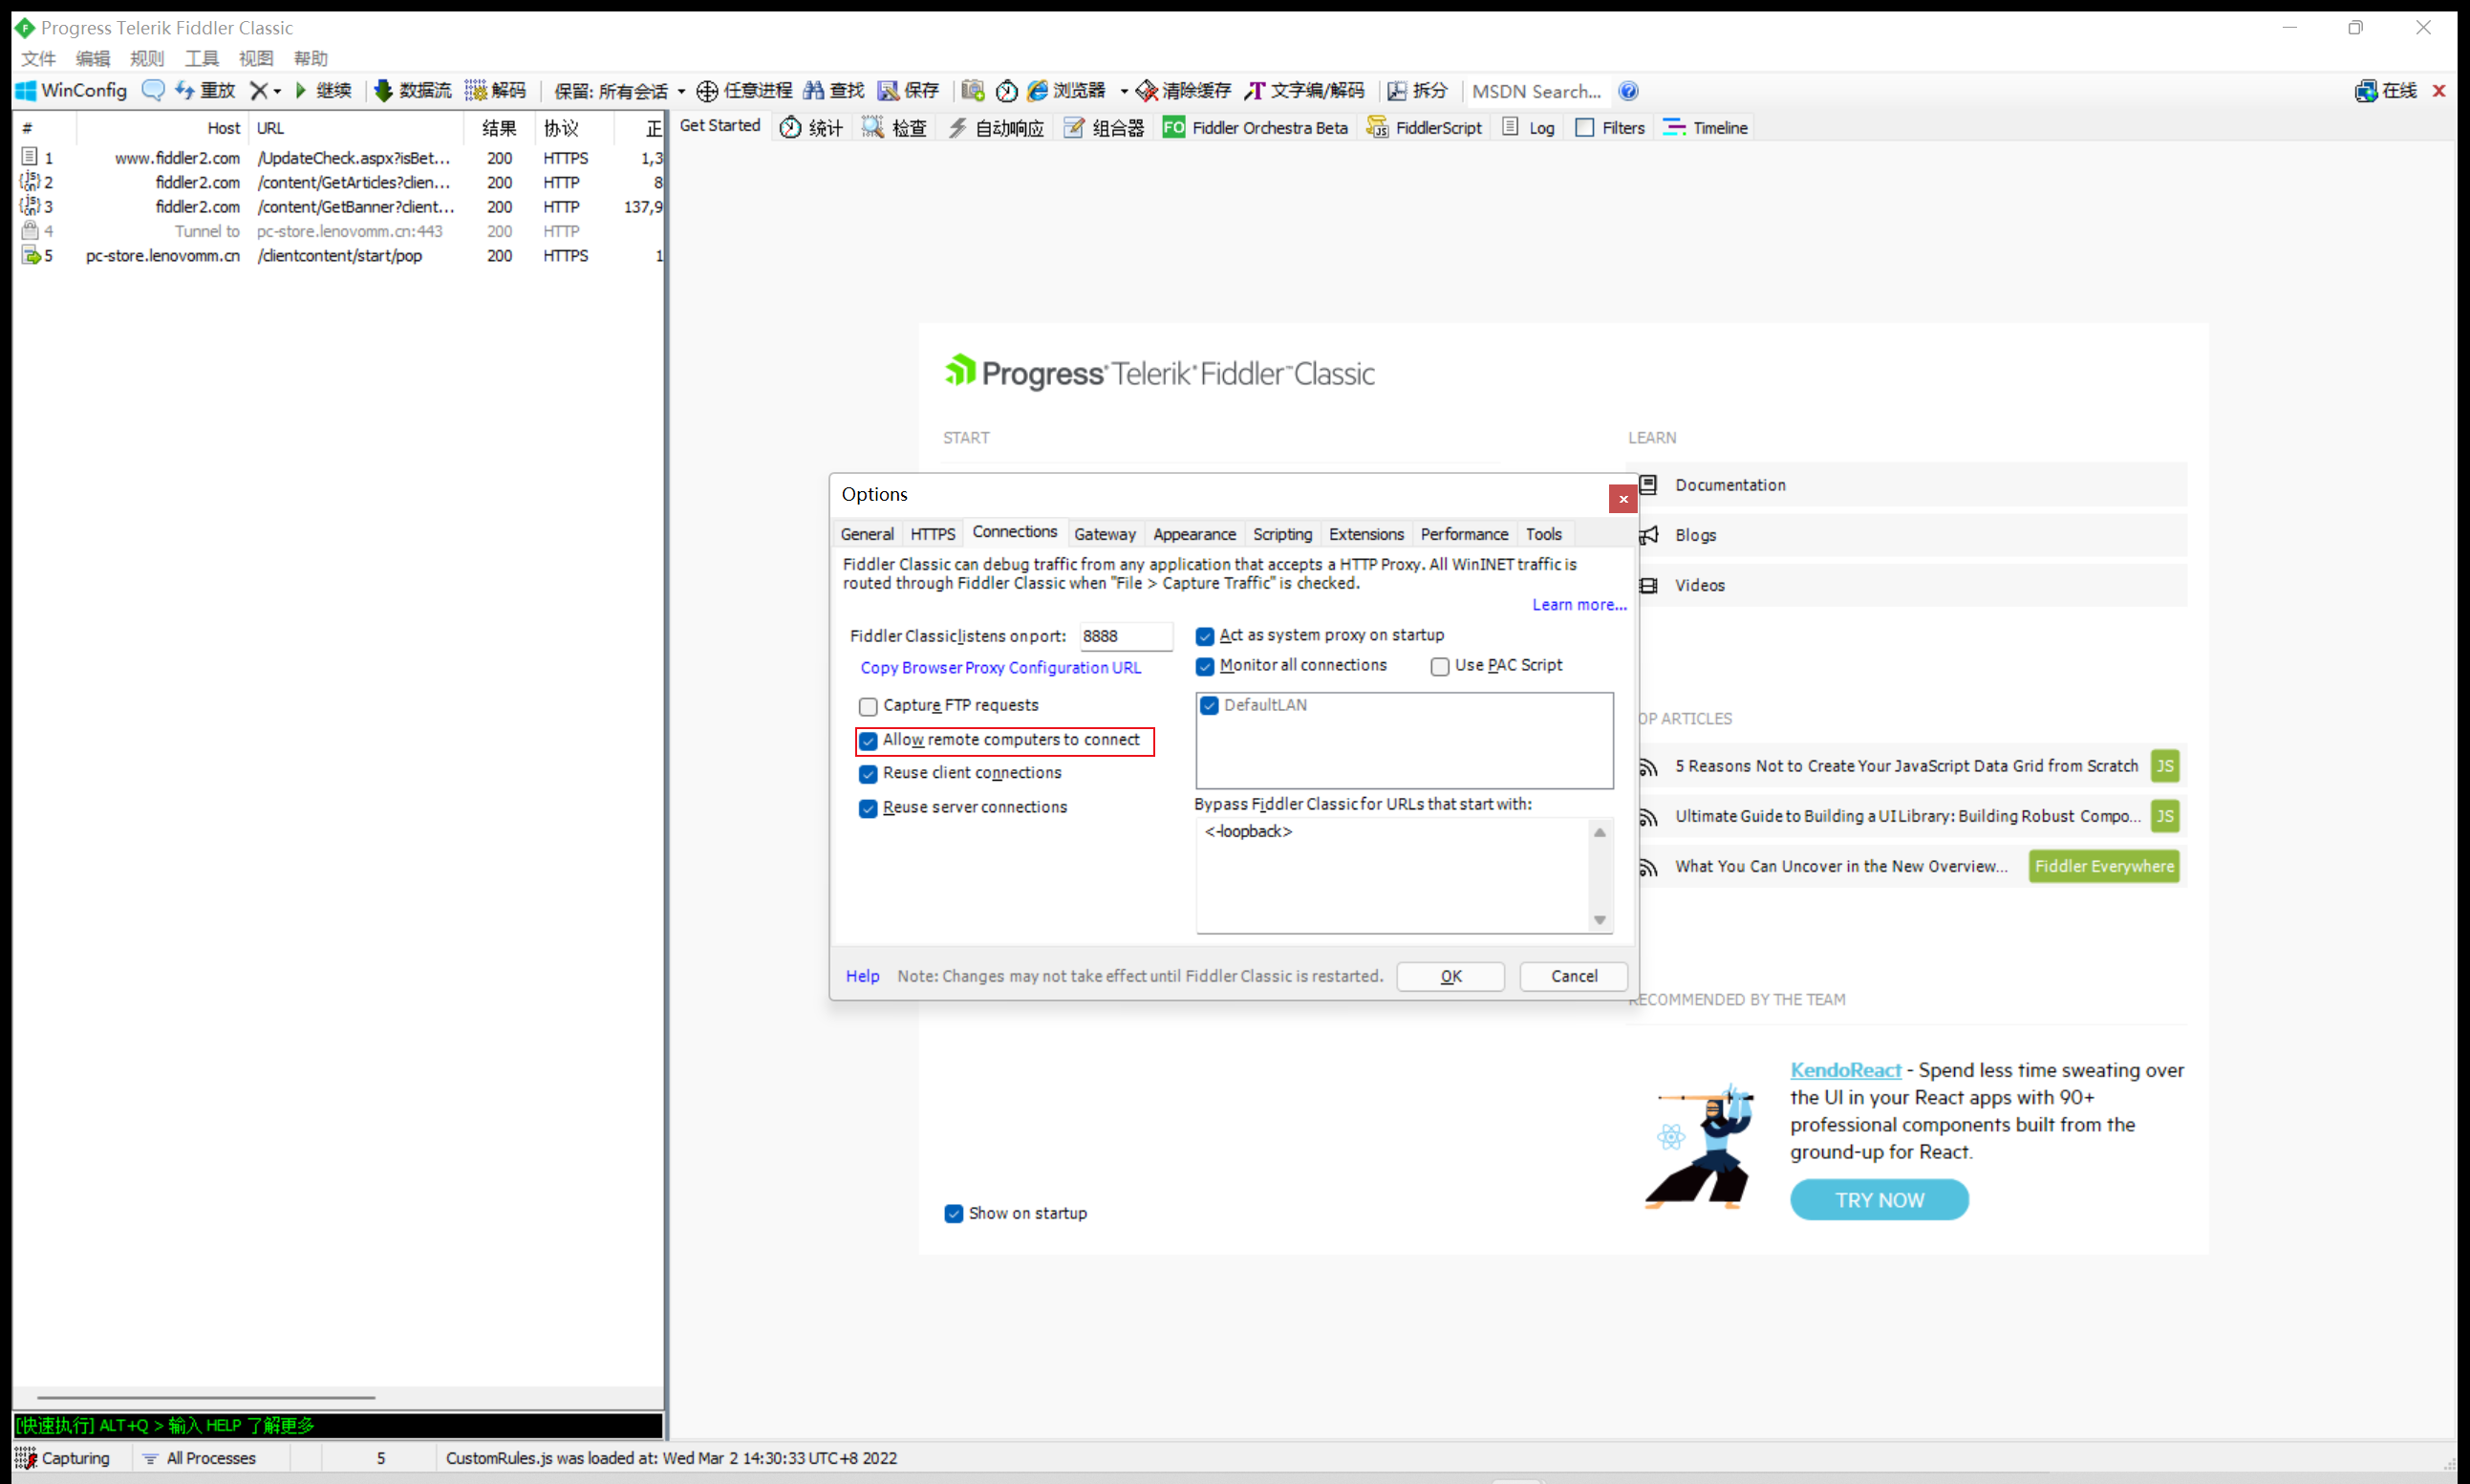Click the listen port input field
This screenshot has width=2470, height=1484.
1124,636
